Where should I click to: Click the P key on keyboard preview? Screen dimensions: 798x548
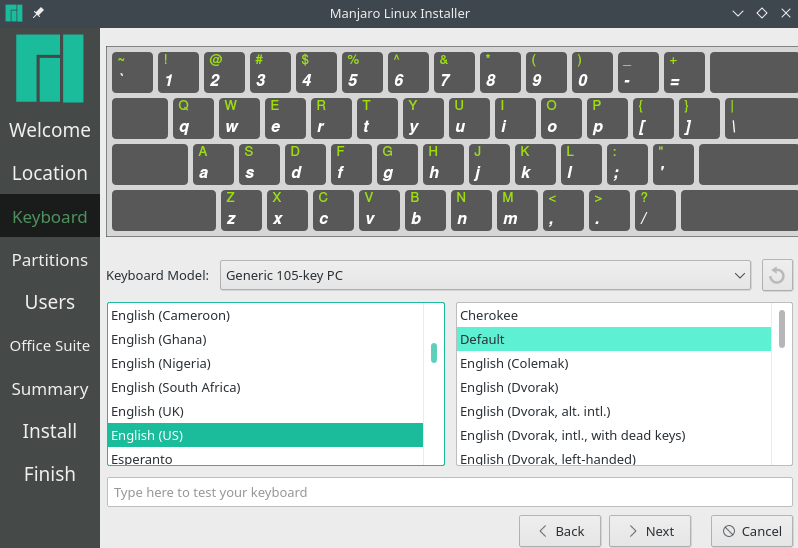point(607,119)
